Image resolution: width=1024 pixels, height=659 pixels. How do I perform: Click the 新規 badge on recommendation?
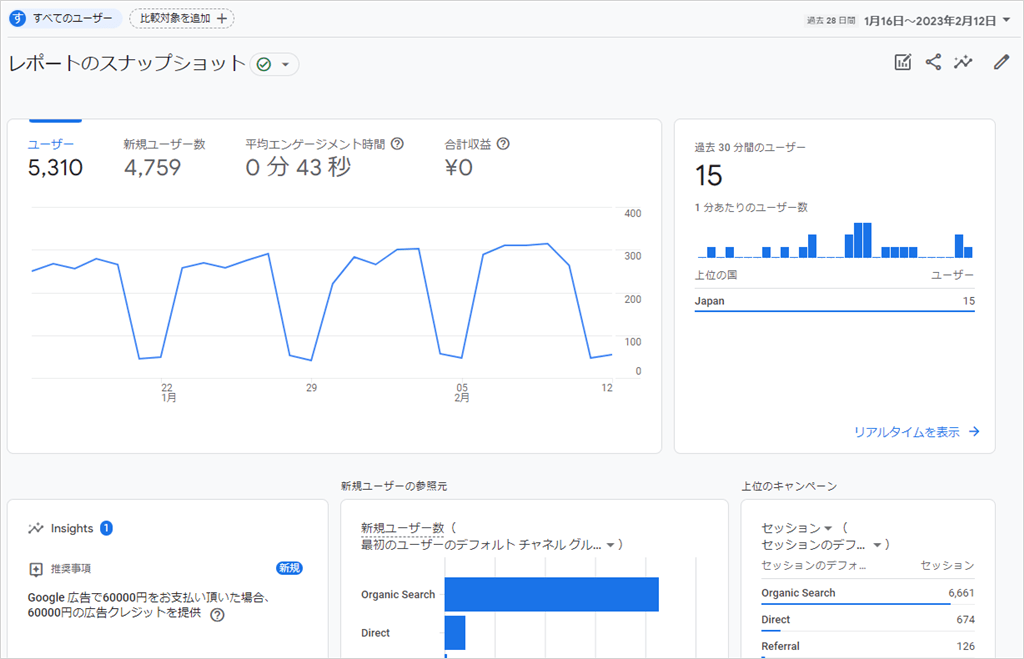[x=289, y=568]
